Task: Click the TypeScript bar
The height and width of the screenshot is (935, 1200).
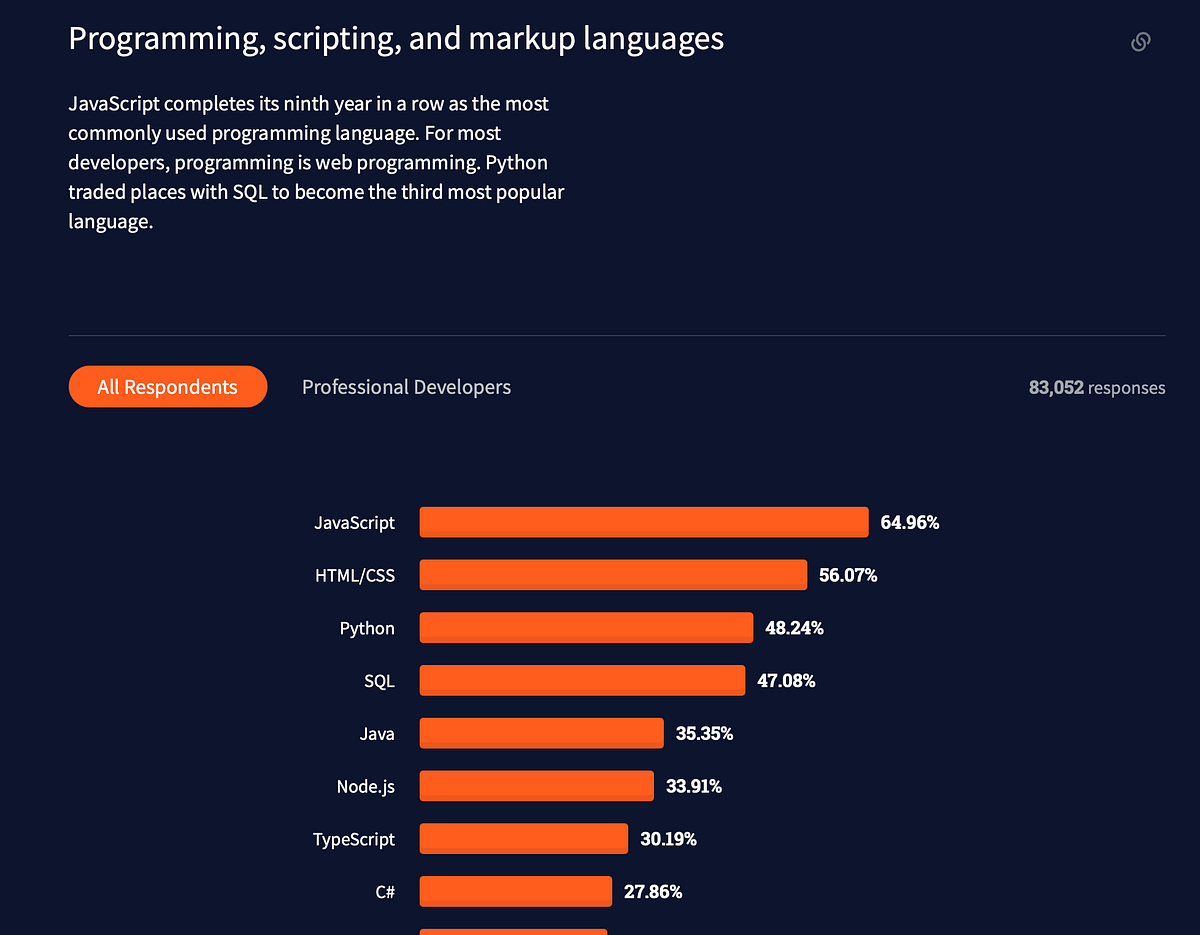Action: tap(523, 838)
